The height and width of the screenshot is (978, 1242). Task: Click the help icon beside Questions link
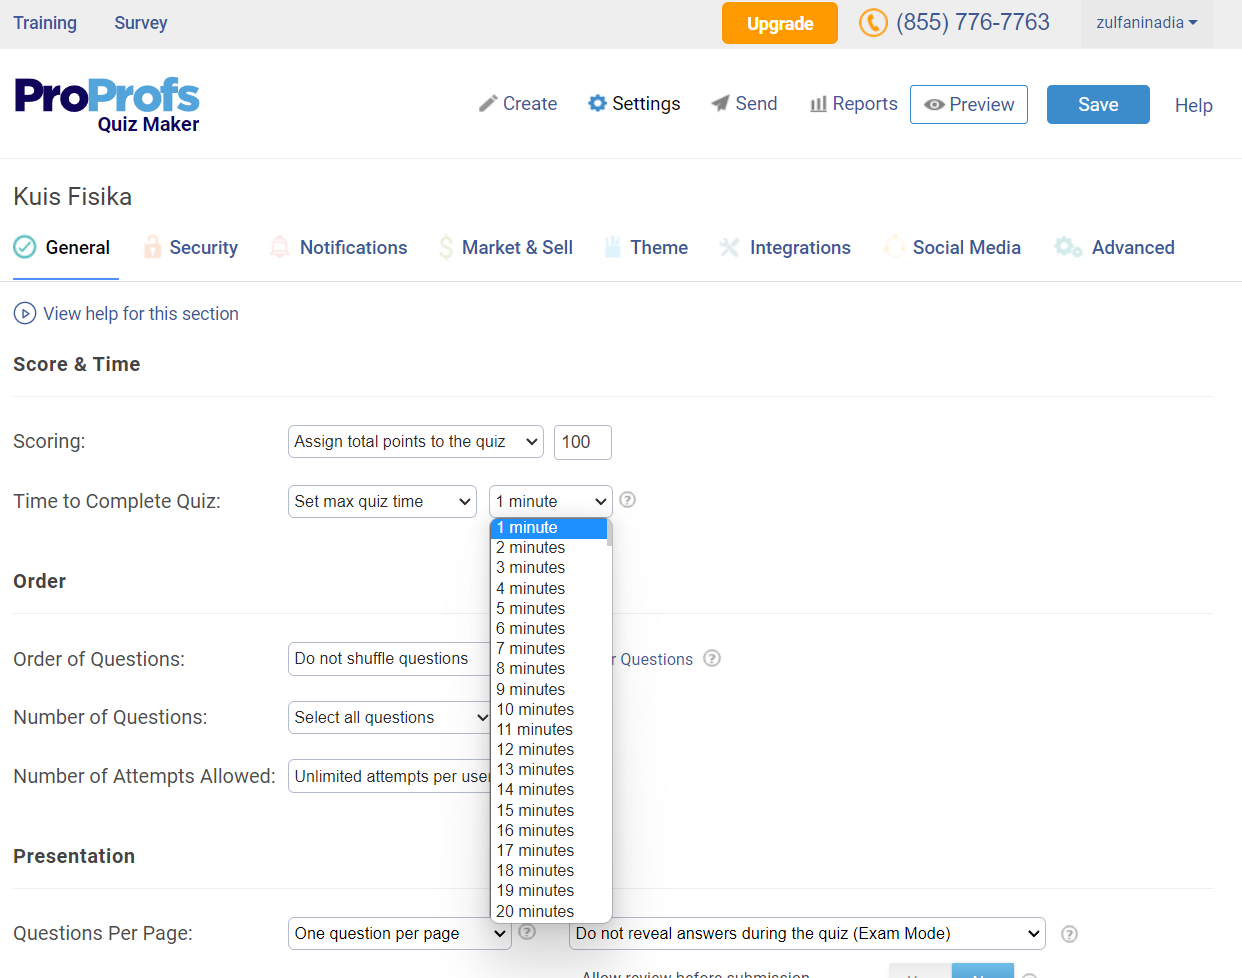(x=712, y=658)
